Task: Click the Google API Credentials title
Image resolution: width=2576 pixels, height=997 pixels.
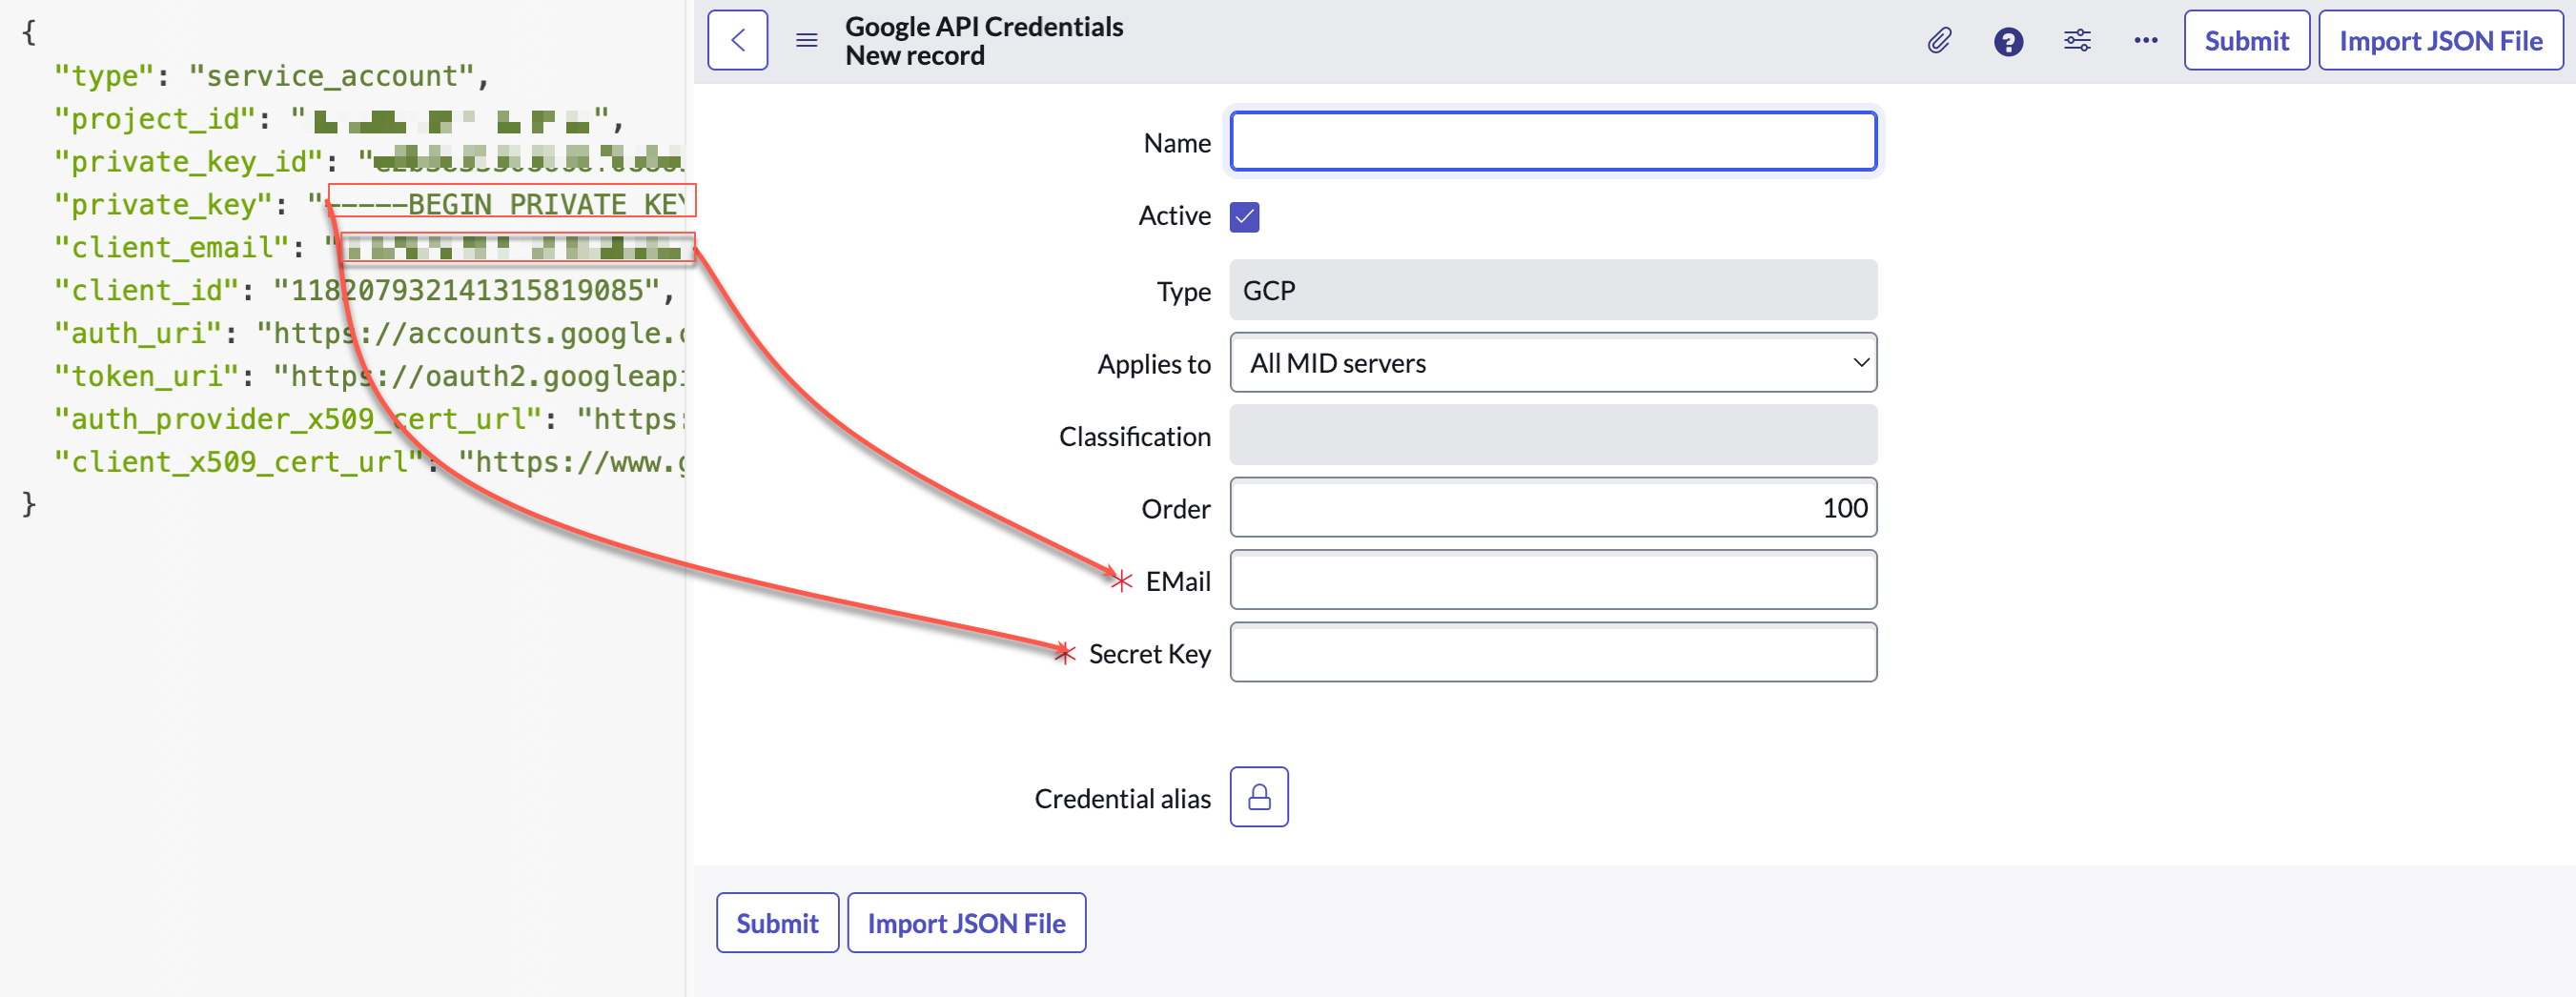Action: (984, 26)
